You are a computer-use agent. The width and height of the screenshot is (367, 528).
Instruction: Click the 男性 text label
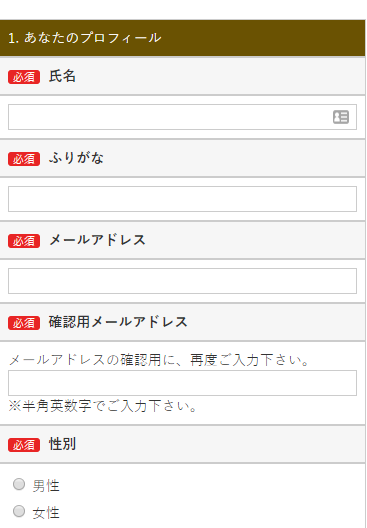pos(46,486)
